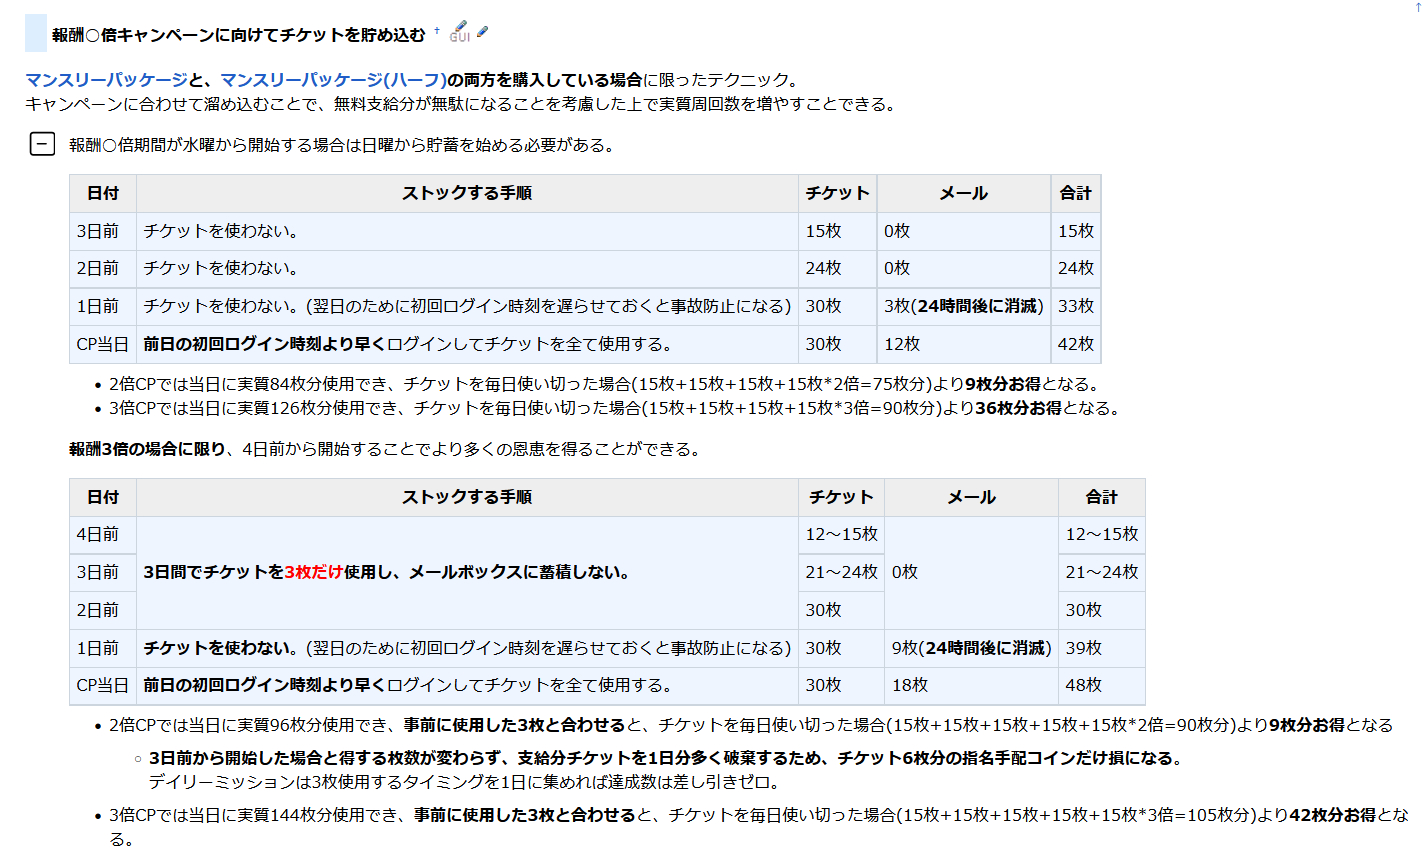The image size is (1424, 865).
Task: Click the 4日前 cell in the second table
Action: pos(98,534)
